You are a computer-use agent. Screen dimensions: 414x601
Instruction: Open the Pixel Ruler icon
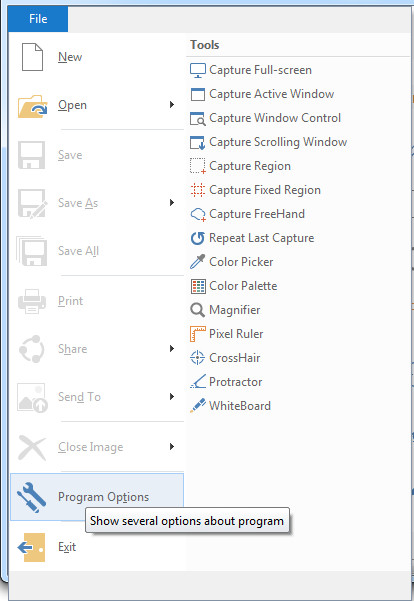tap(198, 334)
